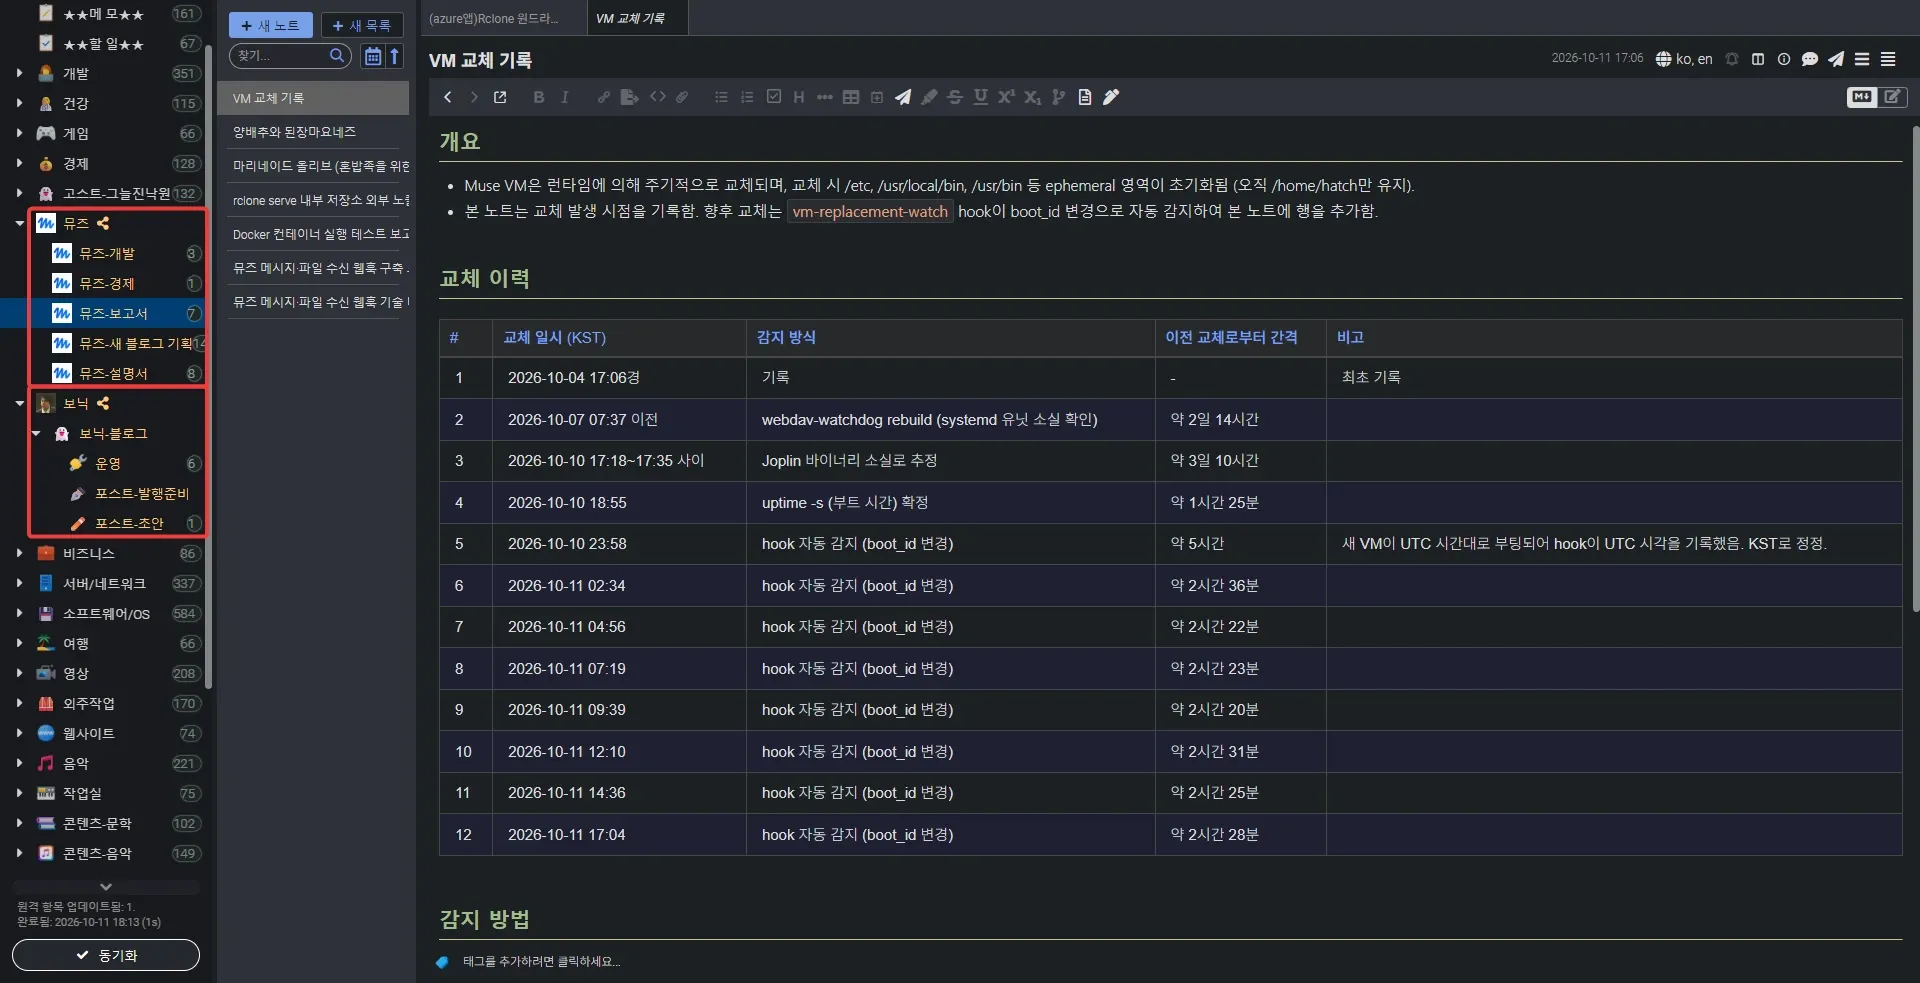Click the pencil icon at editor toolbar end
This screenshot has width=1920, height=983.
(1111, 97)
